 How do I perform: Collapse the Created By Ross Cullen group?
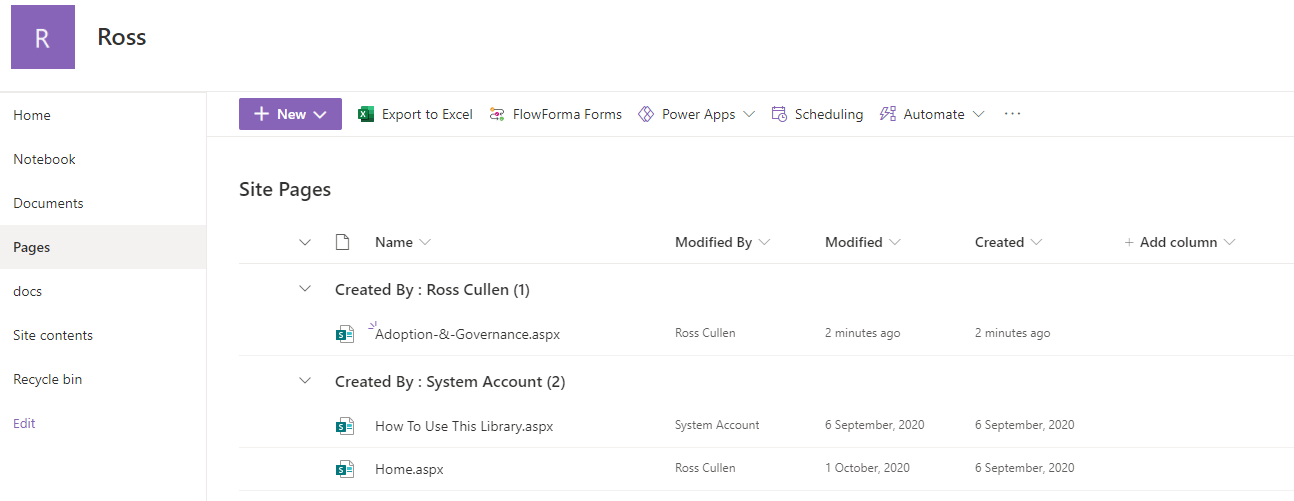point(305,289)
